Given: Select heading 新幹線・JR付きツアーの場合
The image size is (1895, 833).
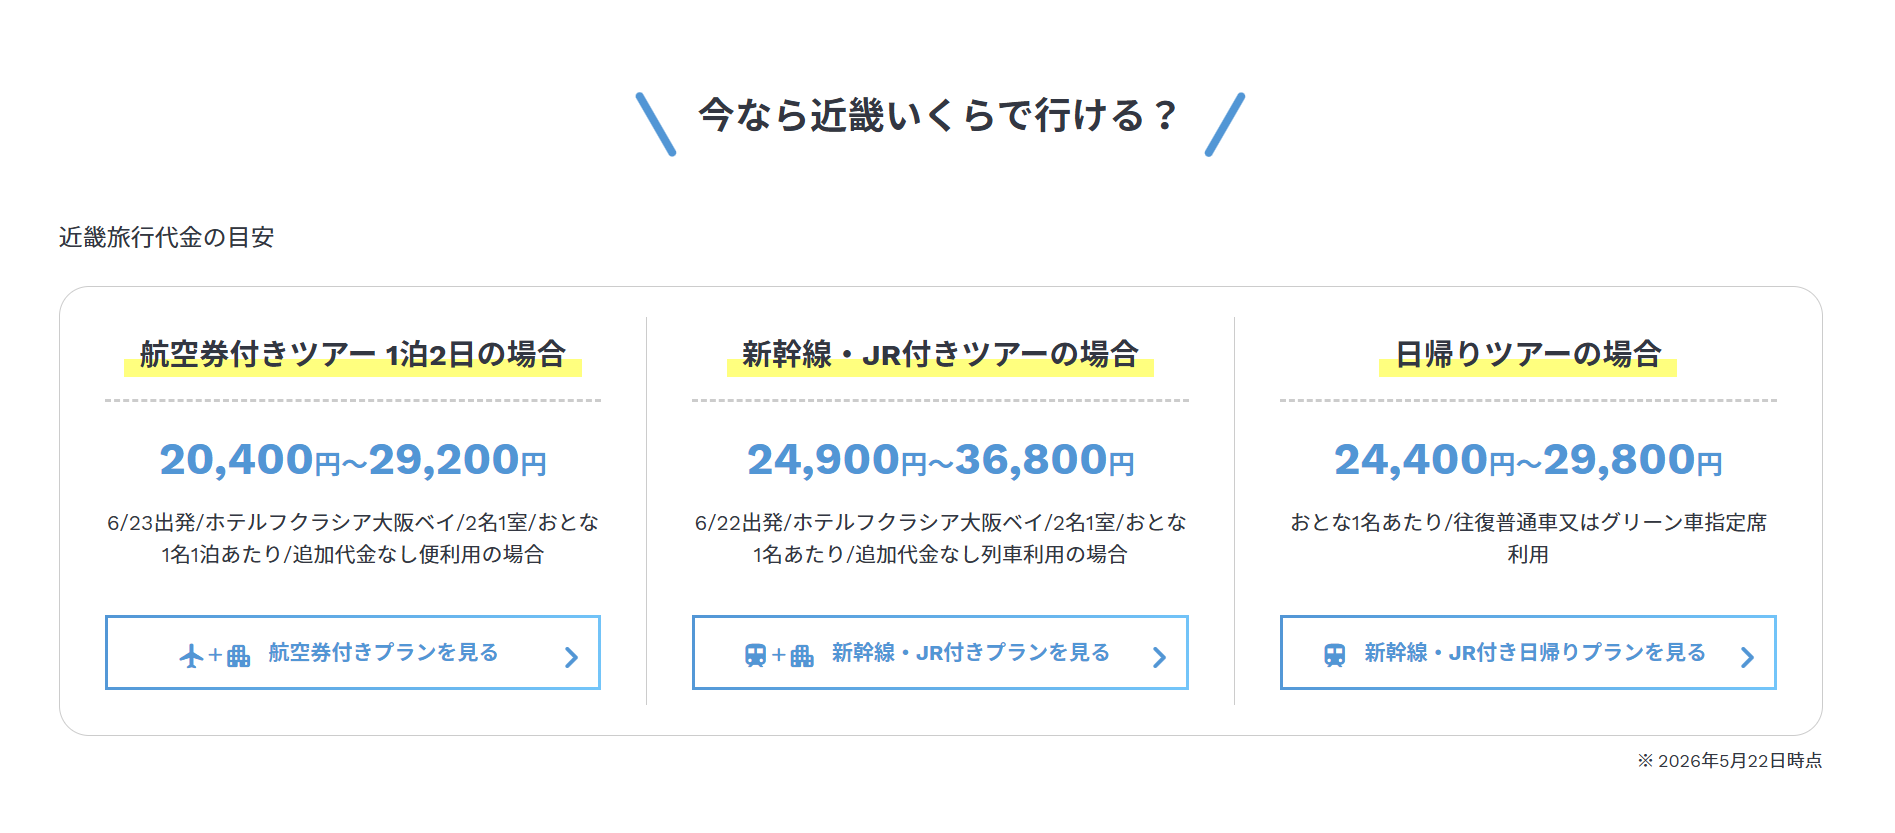Looking at the screenshot, I should pyautogui.click(x=940, y=354).
